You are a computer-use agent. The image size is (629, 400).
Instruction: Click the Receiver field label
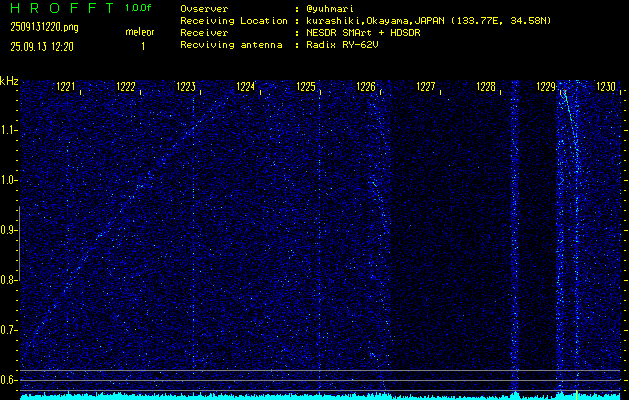tap(204, 33)
